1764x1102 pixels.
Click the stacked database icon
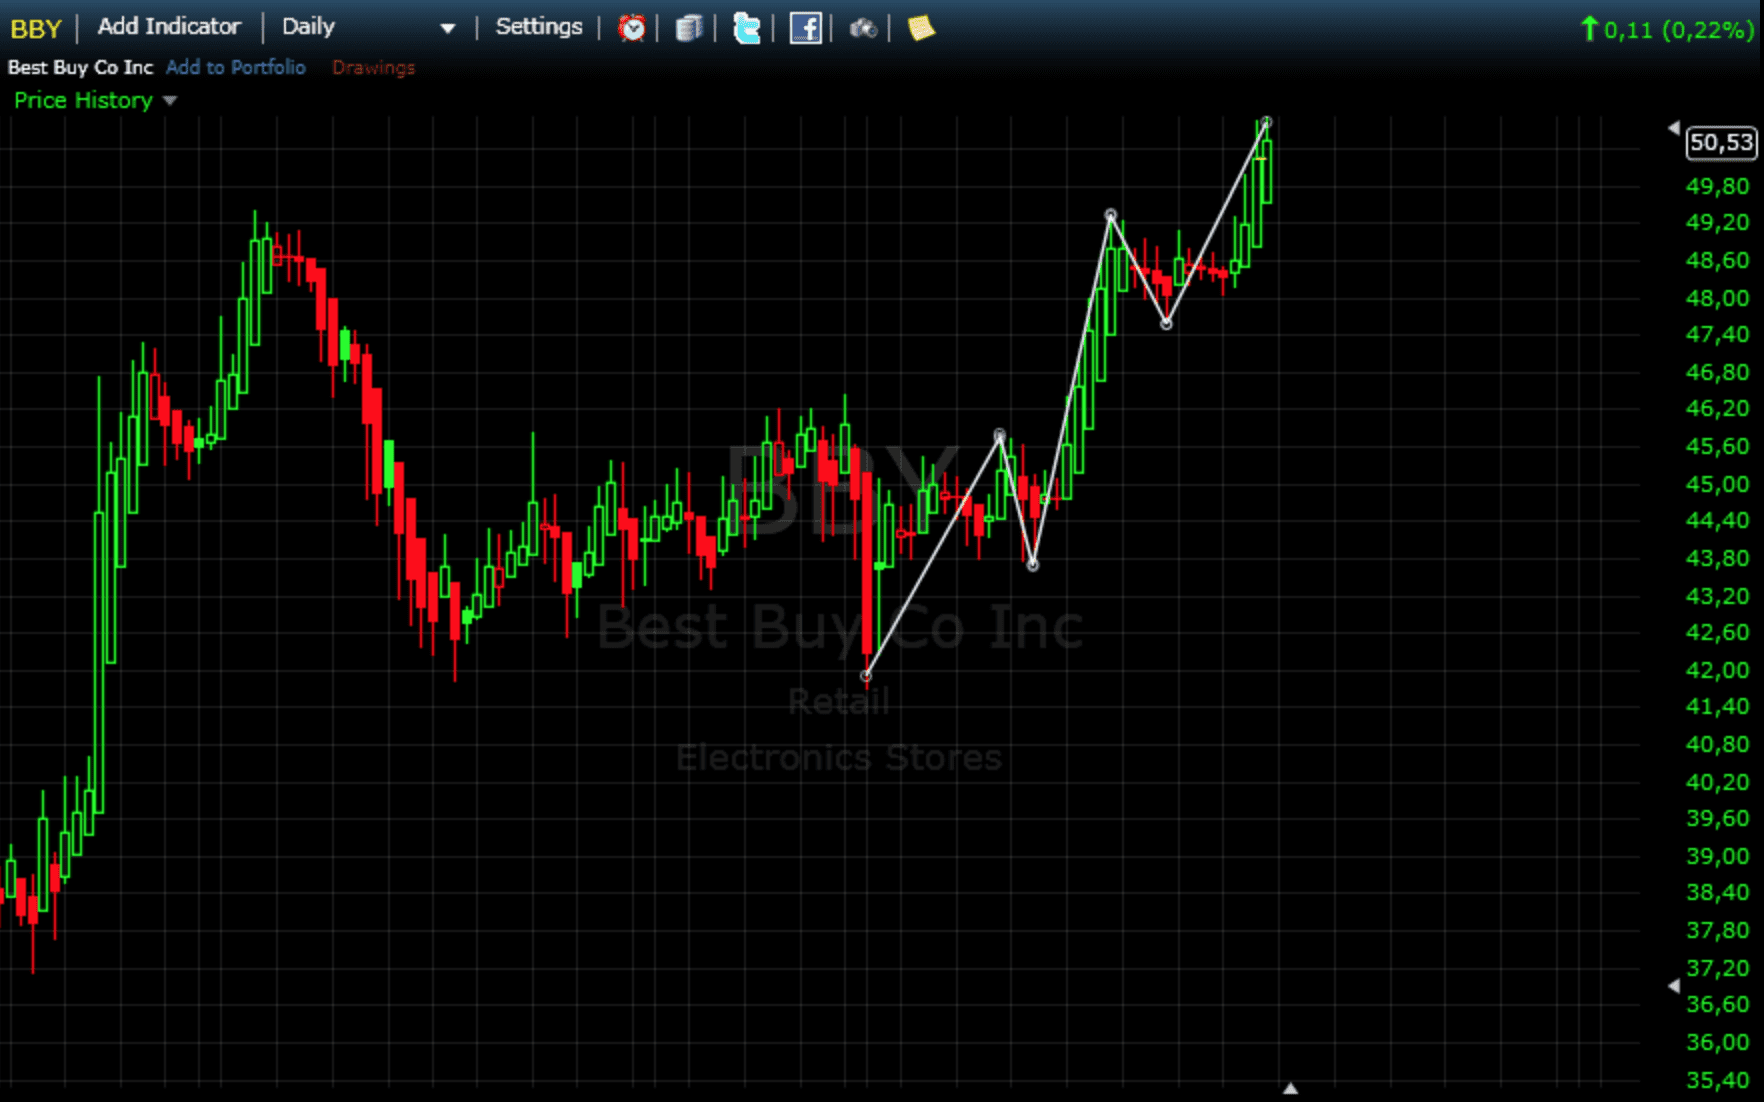coord(689,28)
